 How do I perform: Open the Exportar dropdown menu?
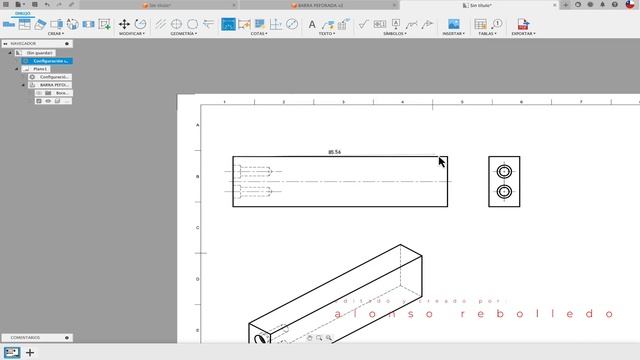523,34
